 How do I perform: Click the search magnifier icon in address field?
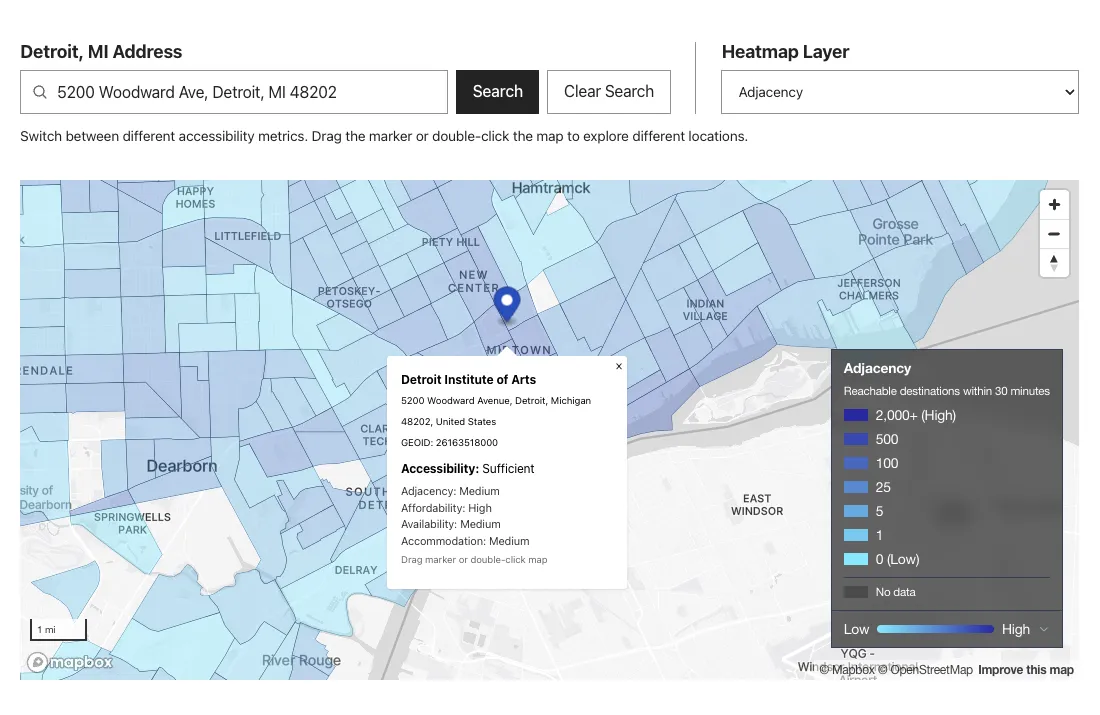(x=40, y=92)
